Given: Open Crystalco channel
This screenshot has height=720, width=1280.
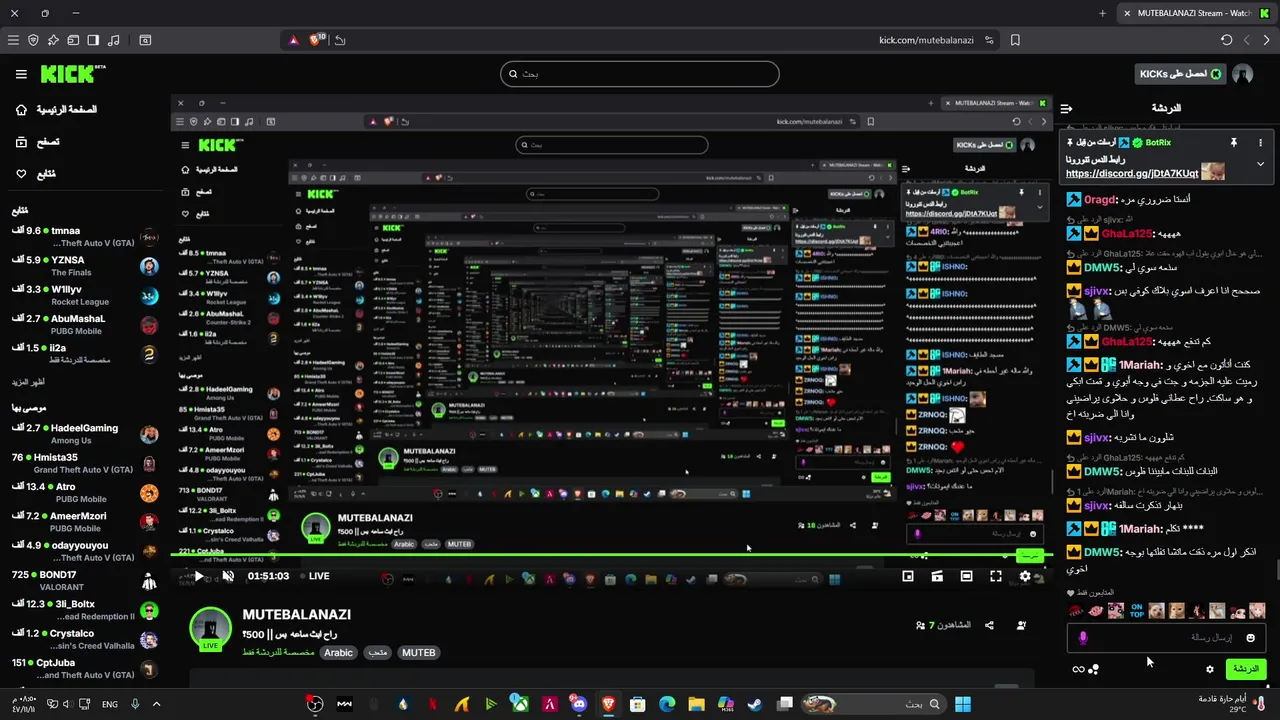Looking at the screenshot, I should tap(85, 639).
